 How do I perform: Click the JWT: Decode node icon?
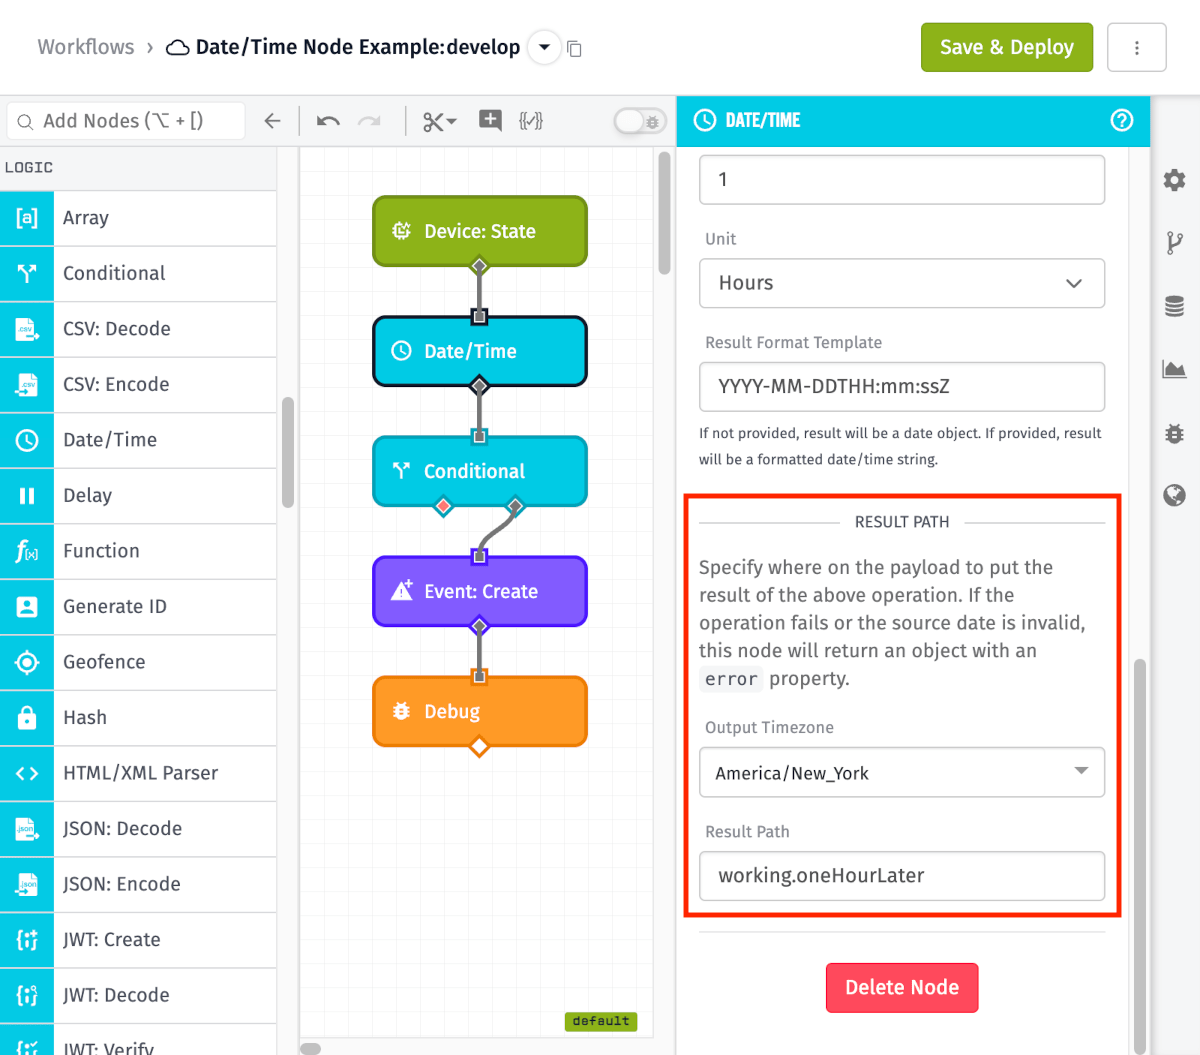[27, 995]
